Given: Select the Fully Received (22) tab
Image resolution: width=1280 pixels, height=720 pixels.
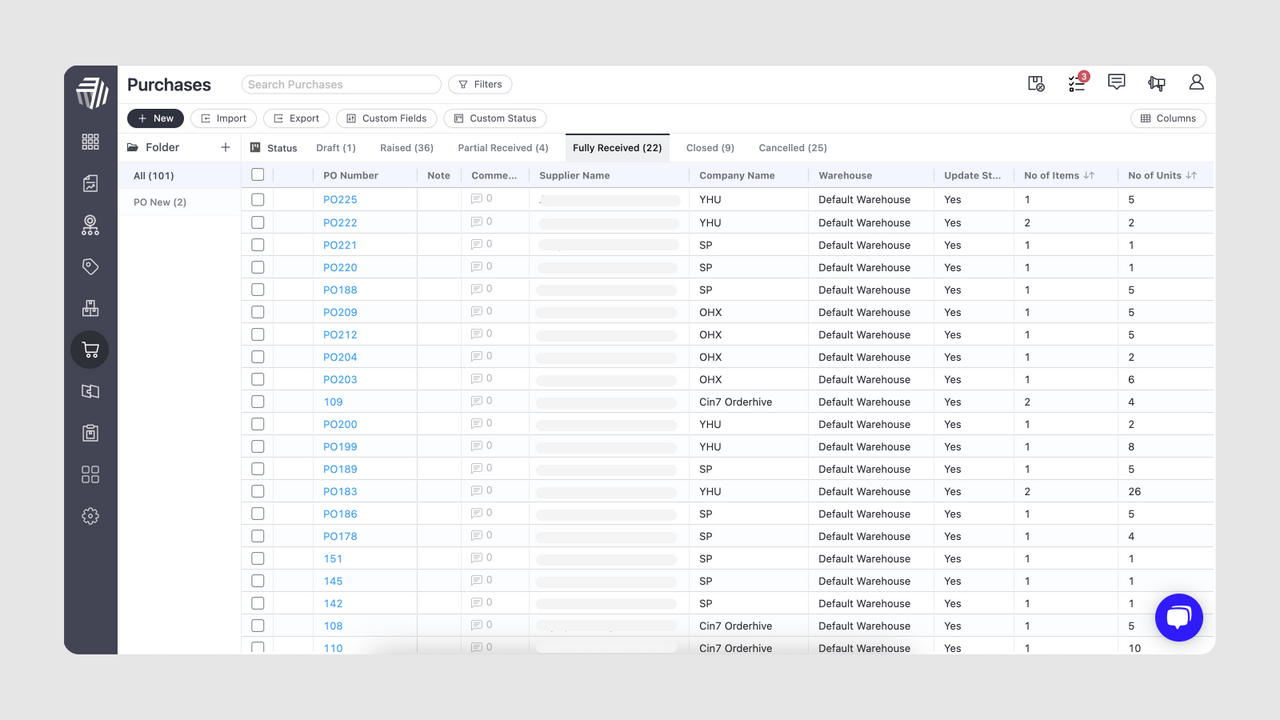Looking at the screenshot, I should click(x=617, y=148).
